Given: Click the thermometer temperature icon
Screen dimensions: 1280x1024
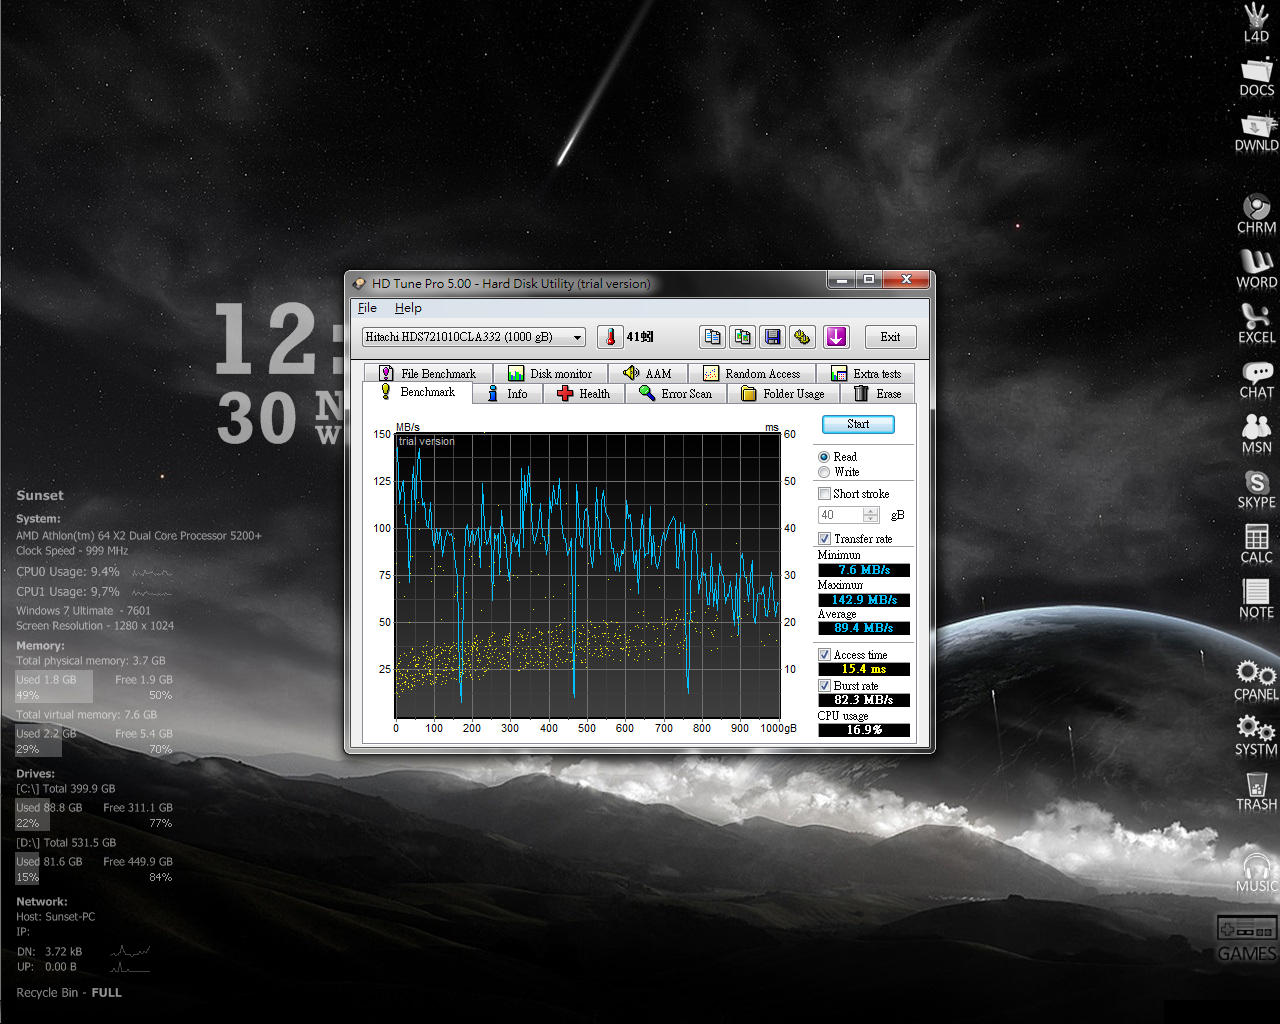Looking at the screenshot, I should coord(610,337).
